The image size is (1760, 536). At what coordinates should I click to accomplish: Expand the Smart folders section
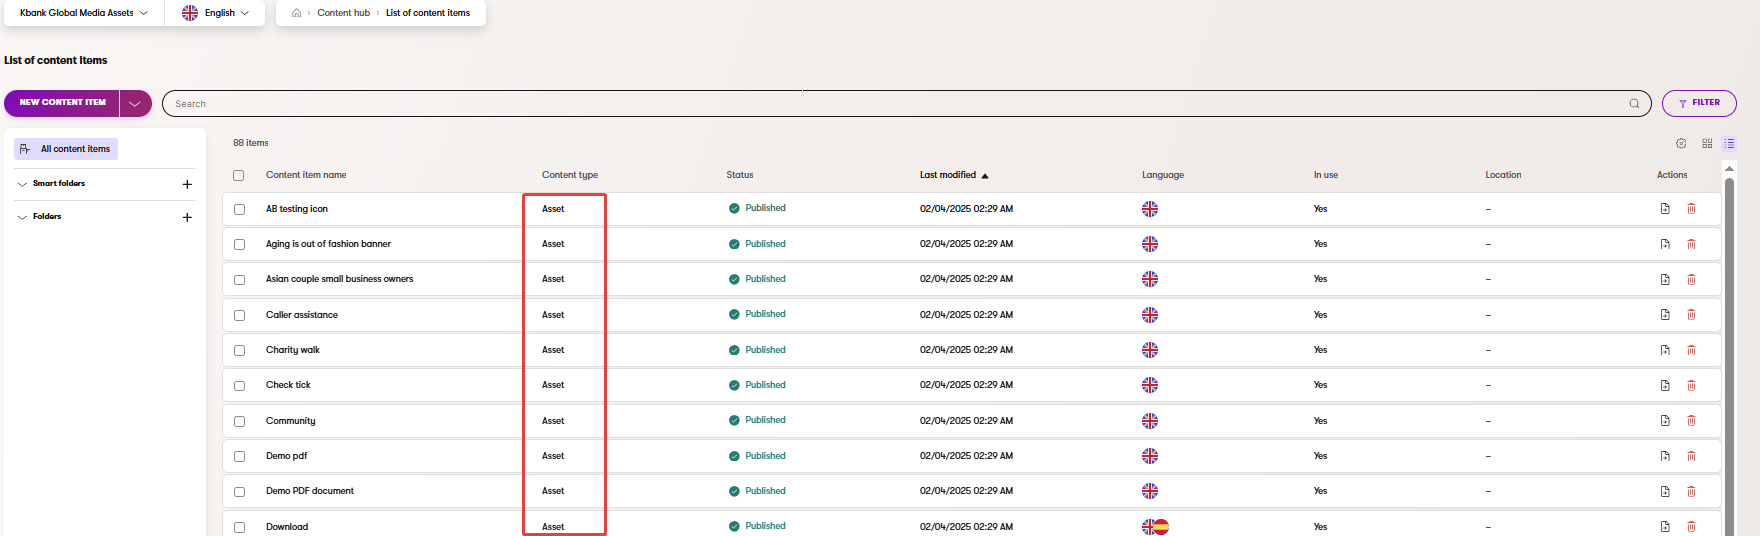[x=23, y=184]
